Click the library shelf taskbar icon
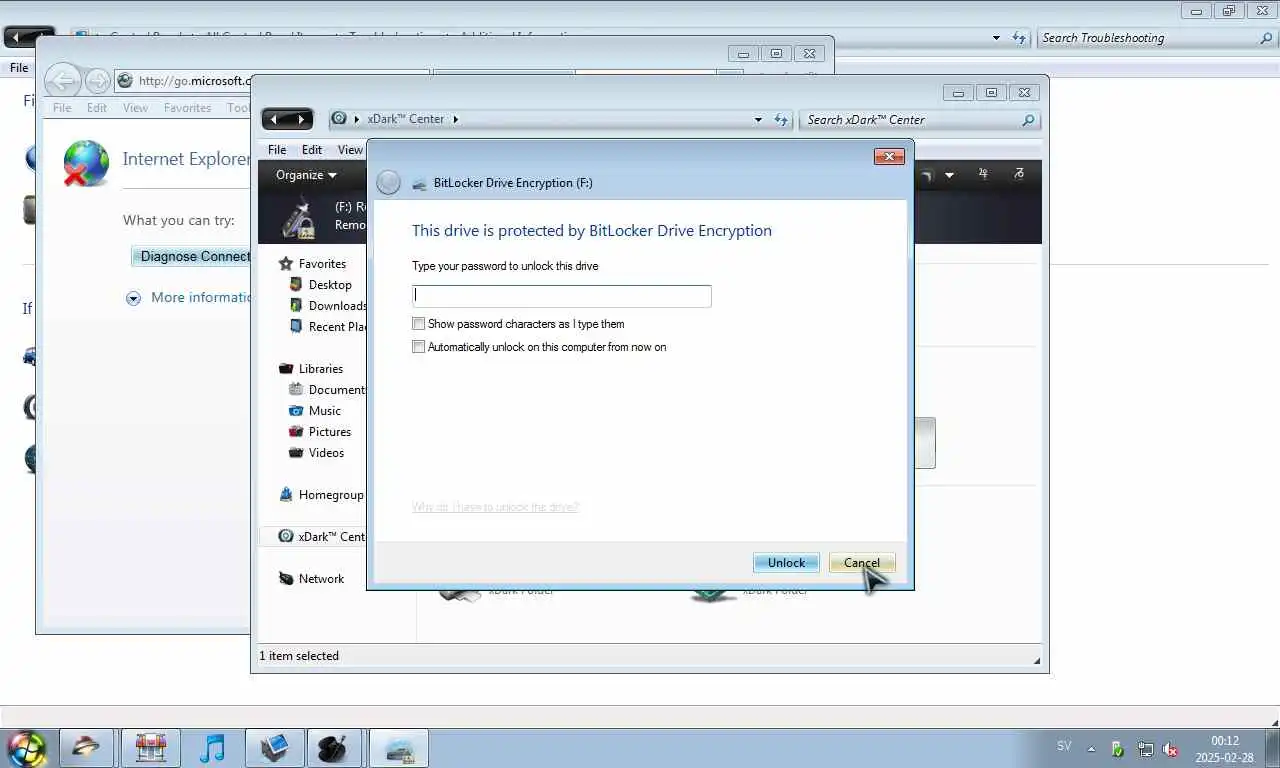The image size is (1280, 768). [150, 748]
